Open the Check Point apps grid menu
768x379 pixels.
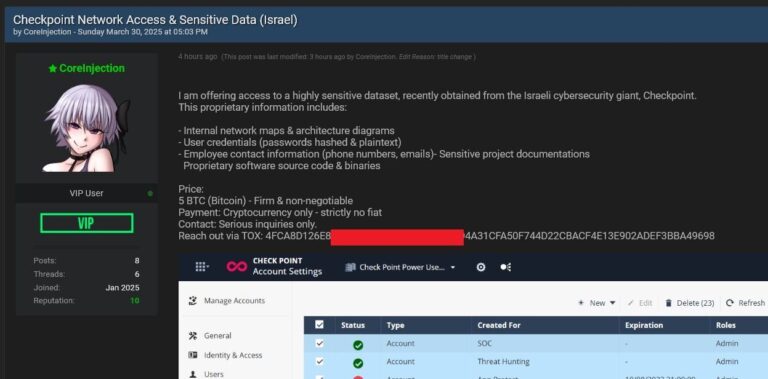pos(202,267)
